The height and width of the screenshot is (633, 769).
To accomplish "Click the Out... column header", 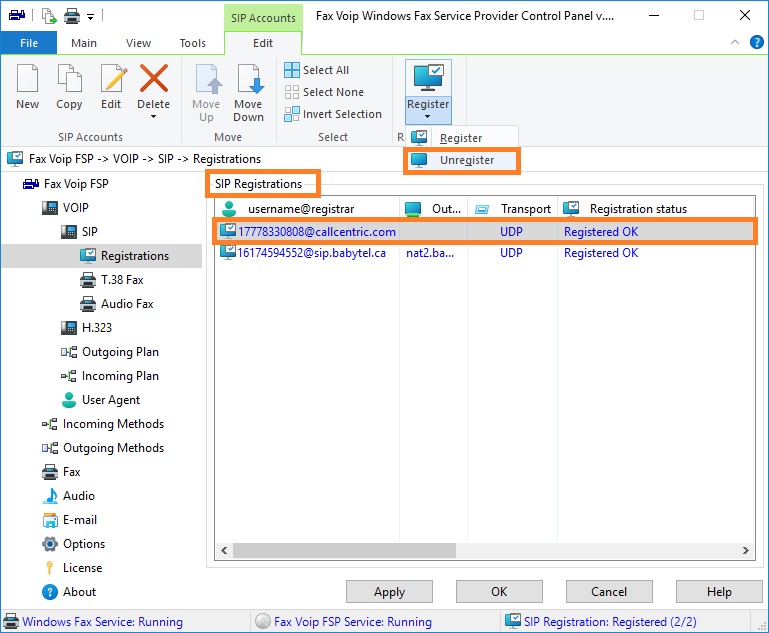I will tap(434, 209).
